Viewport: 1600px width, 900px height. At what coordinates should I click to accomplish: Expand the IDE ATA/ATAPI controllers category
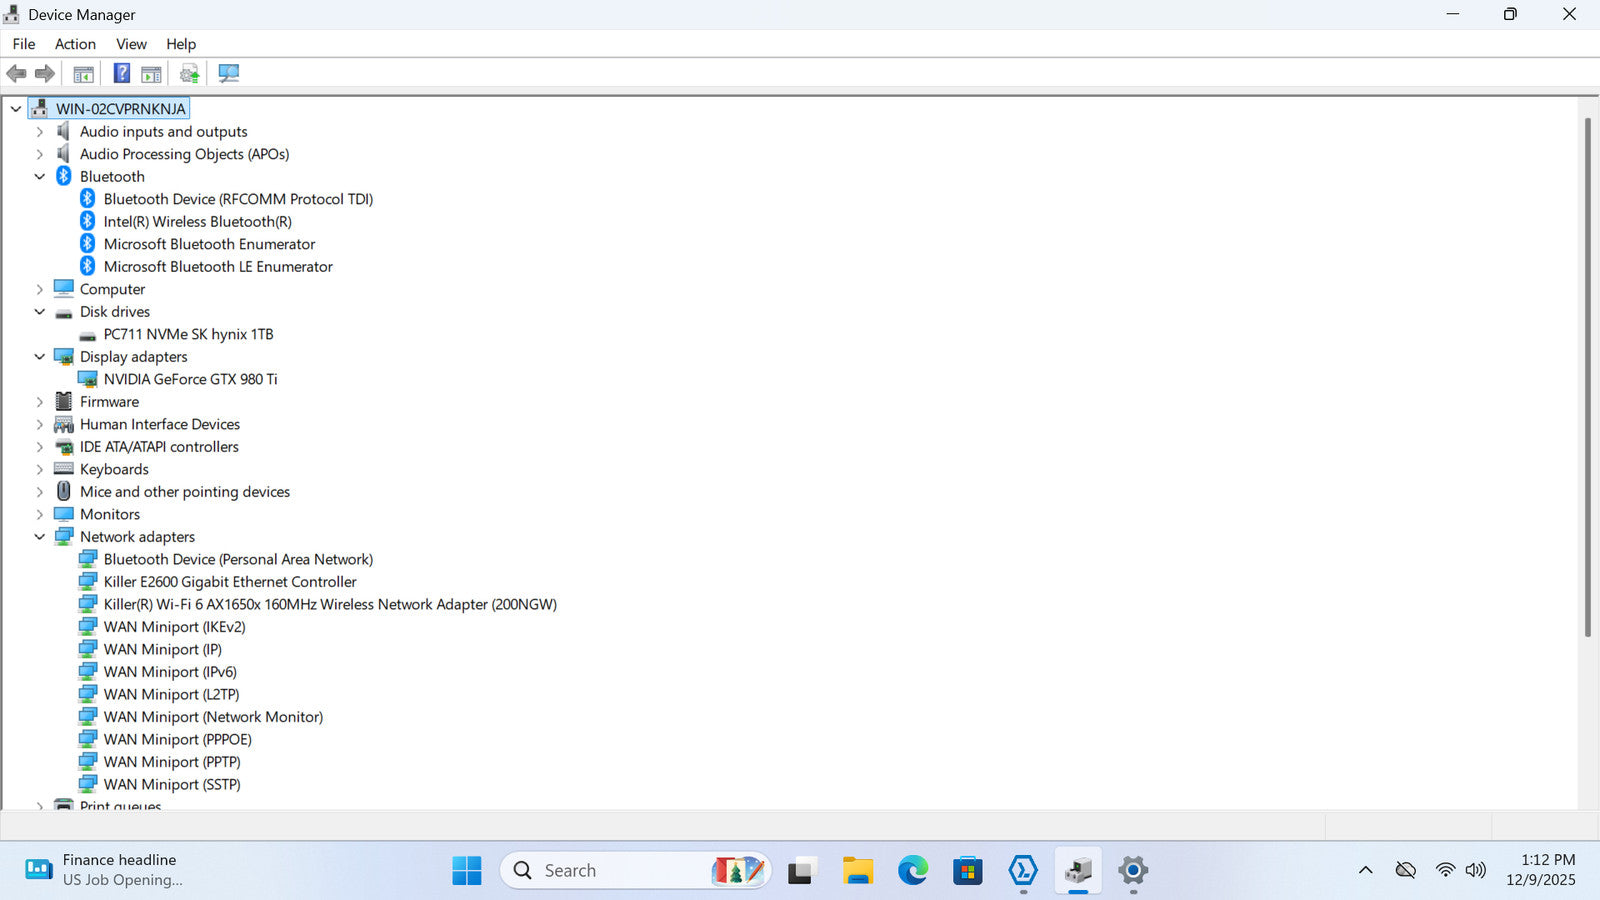point(40,447)
